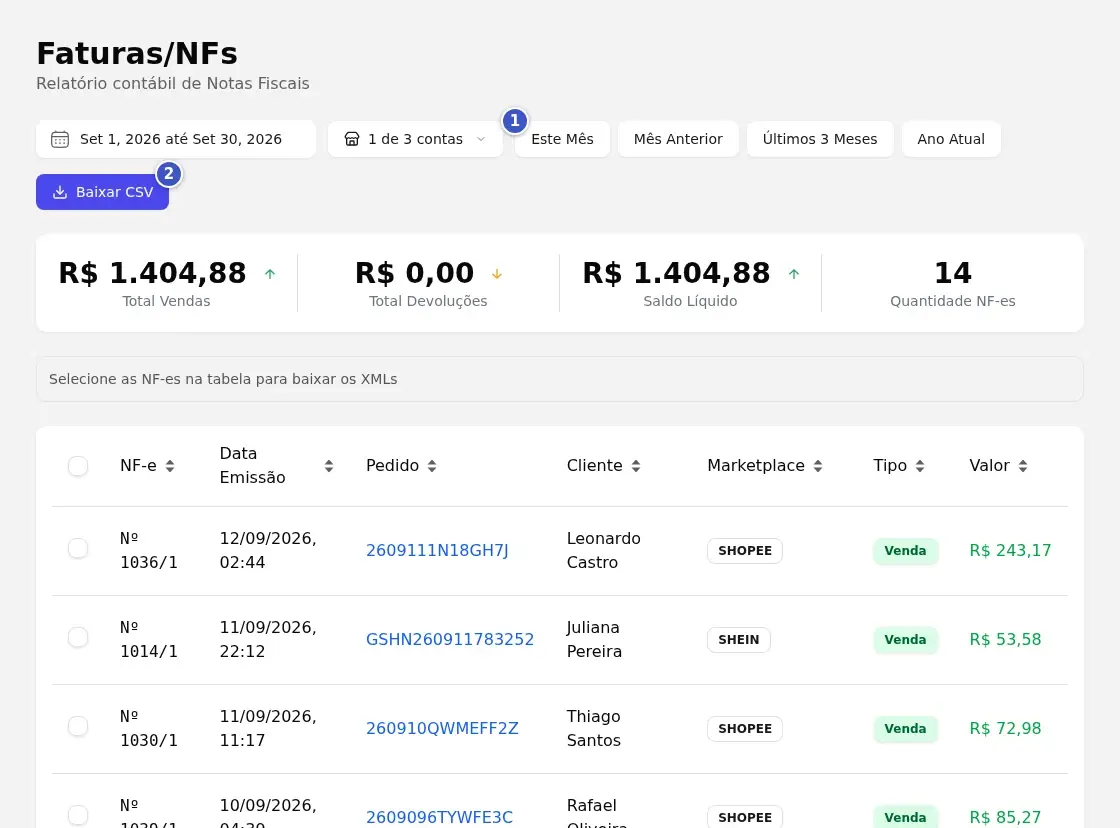Sort by Data Emissão using sort arrows
This screenshot has height=828, width=1120.
click(x=329, y=466)
